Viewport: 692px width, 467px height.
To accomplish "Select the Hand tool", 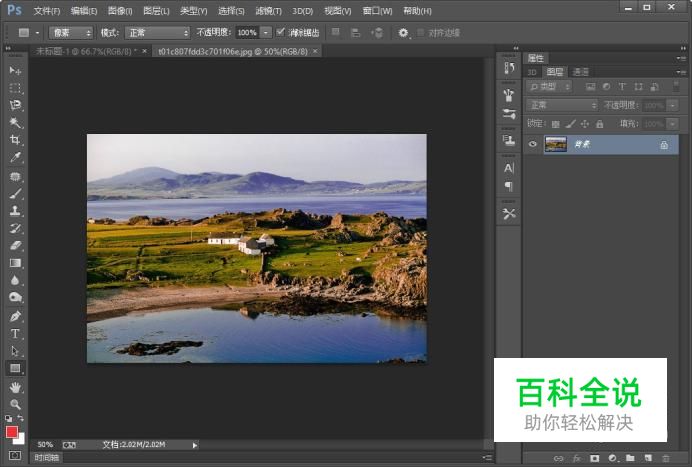I will (15, 387).
